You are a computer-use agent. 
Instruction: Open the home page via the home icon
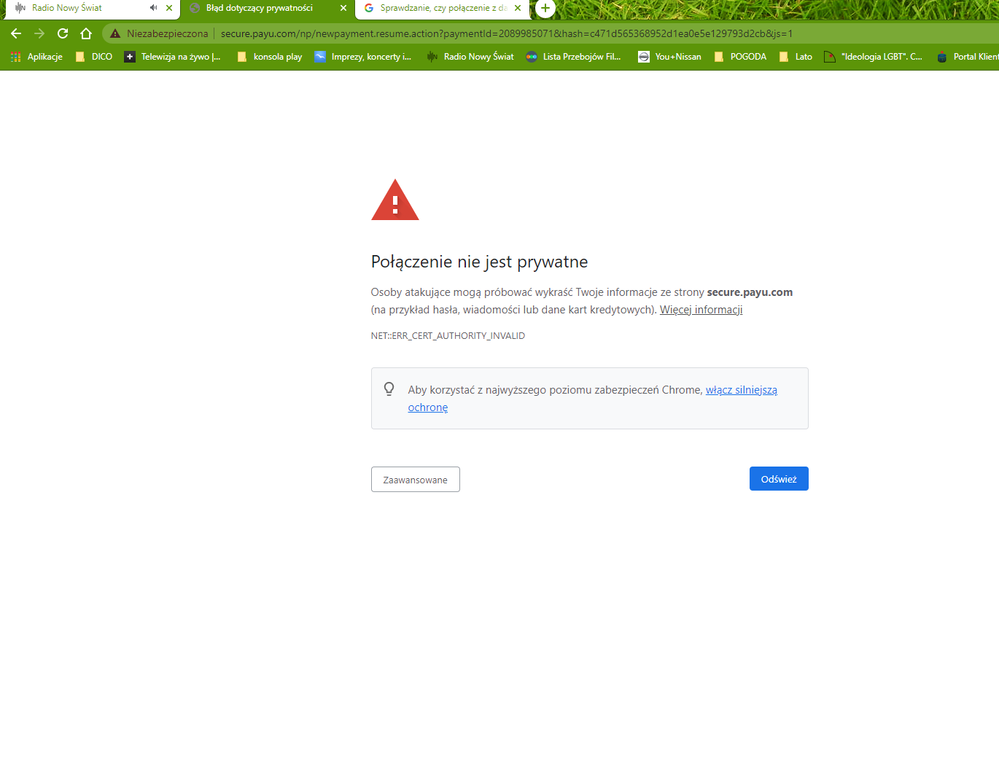click(x=87, y=32)
